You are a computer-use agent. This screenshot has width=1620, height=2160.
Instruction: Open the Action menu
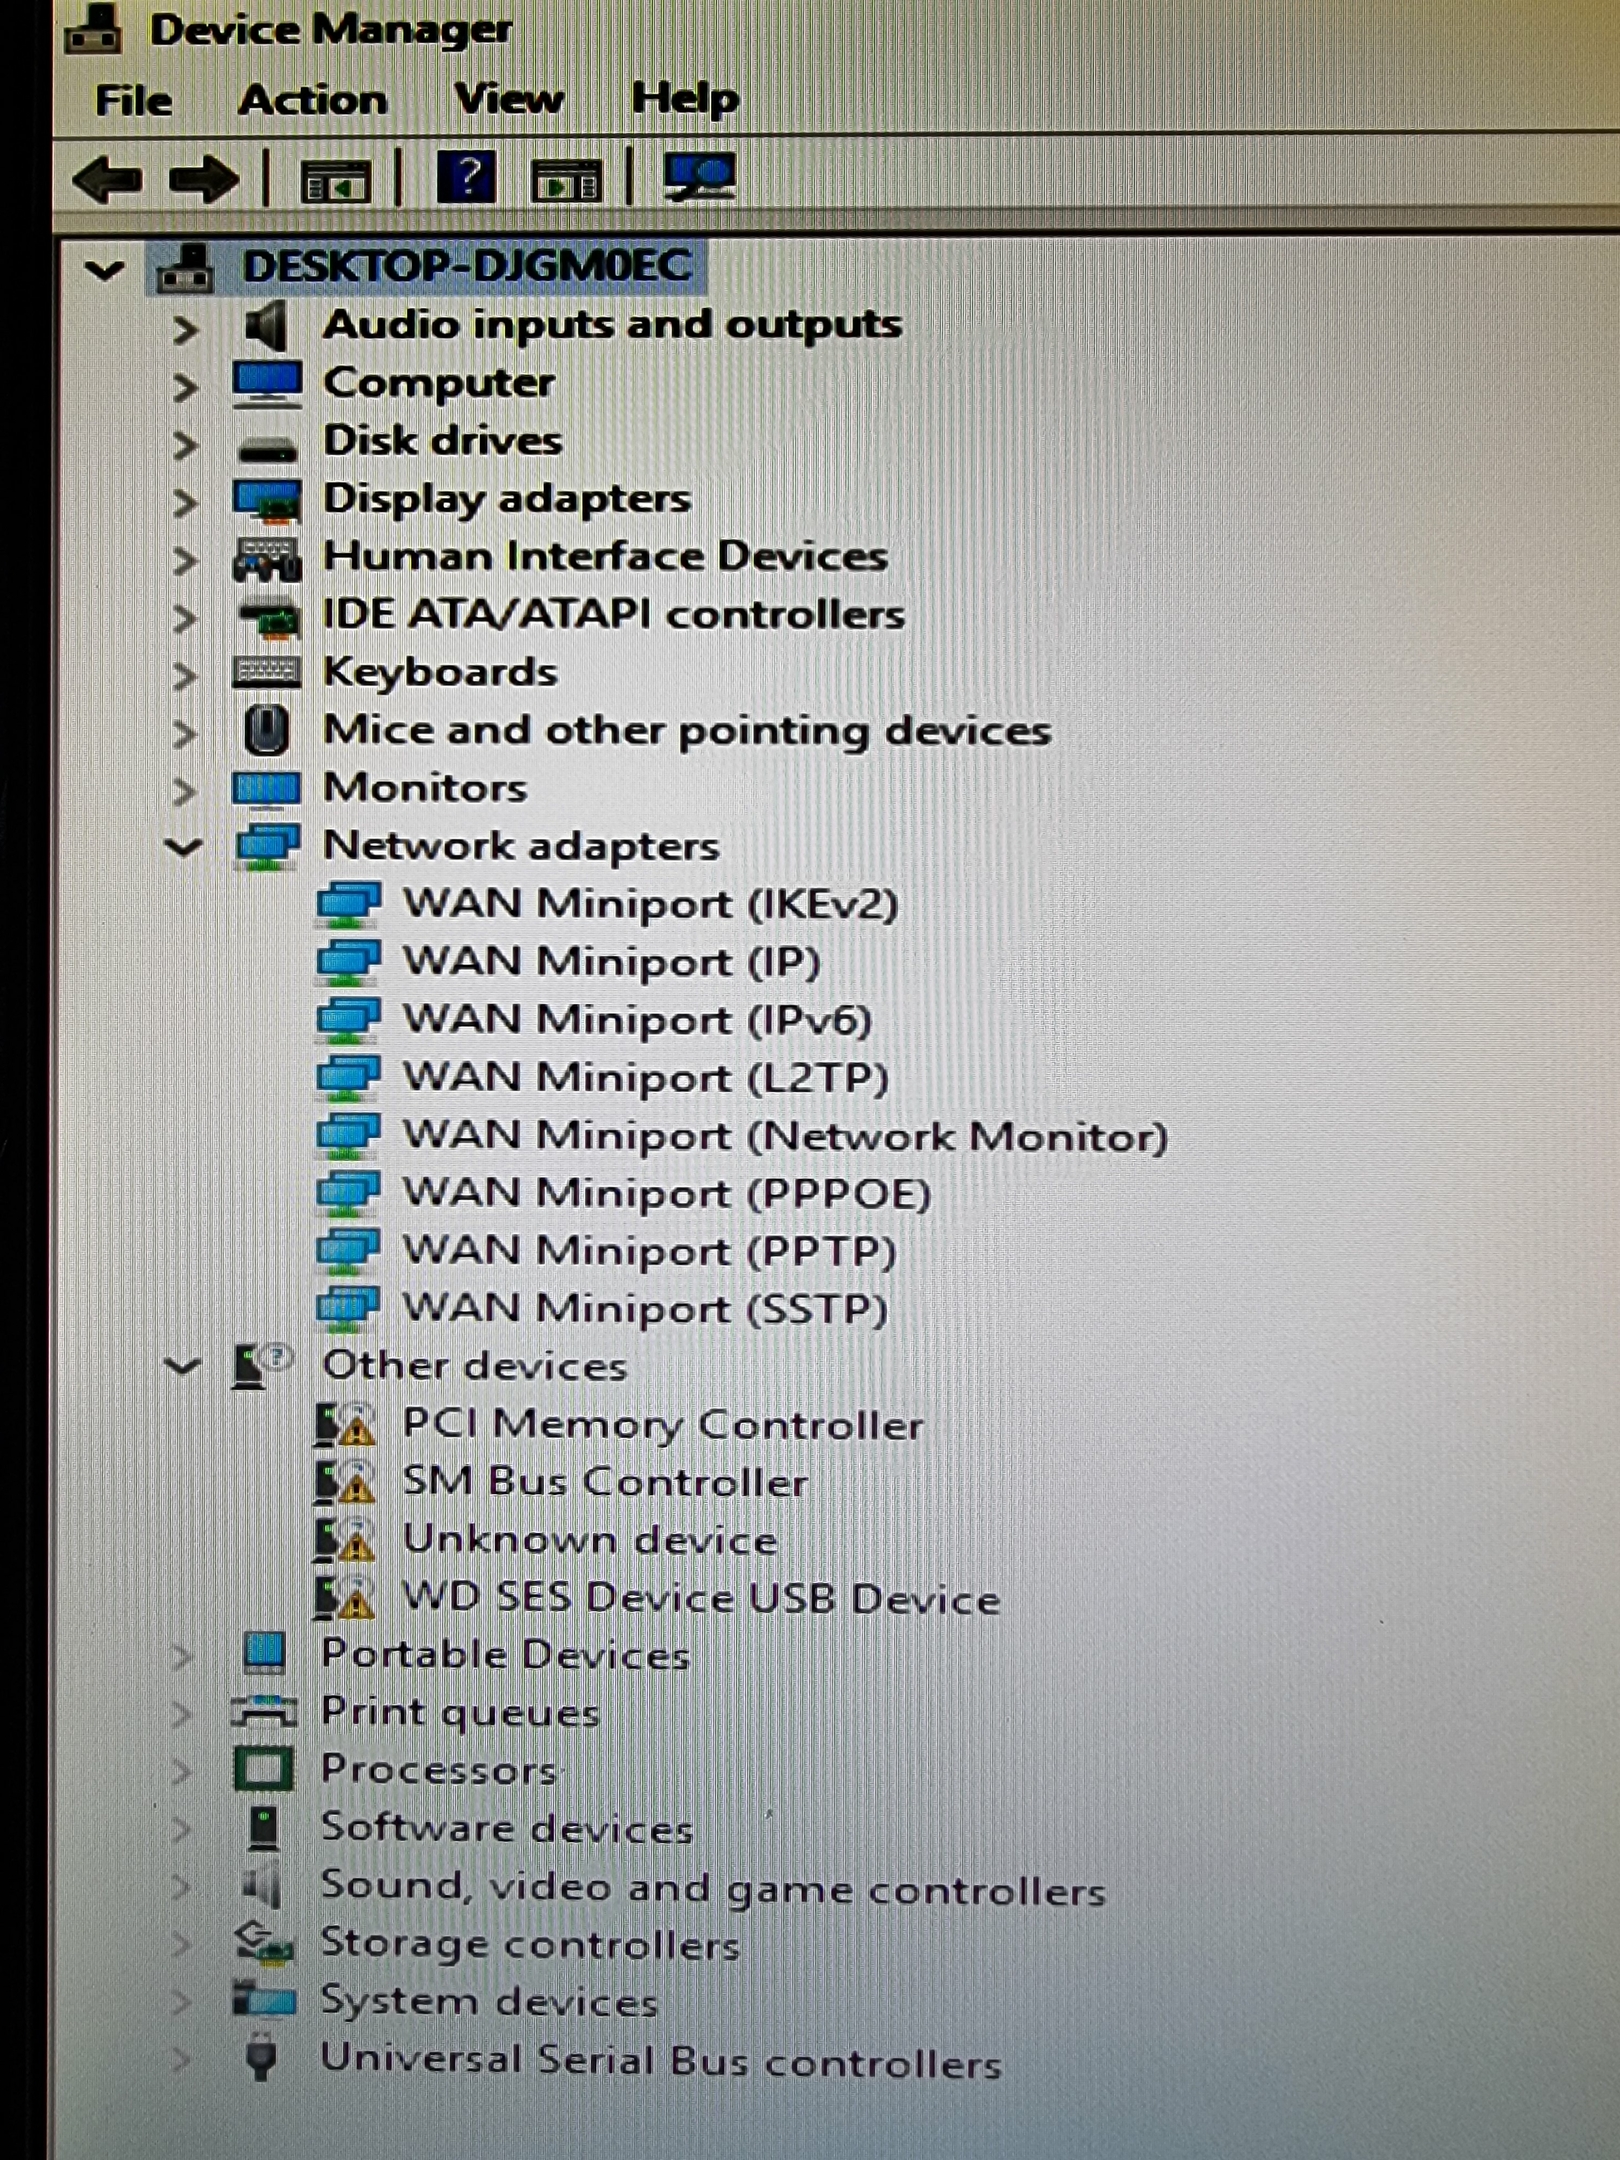(x=313, y=99)
